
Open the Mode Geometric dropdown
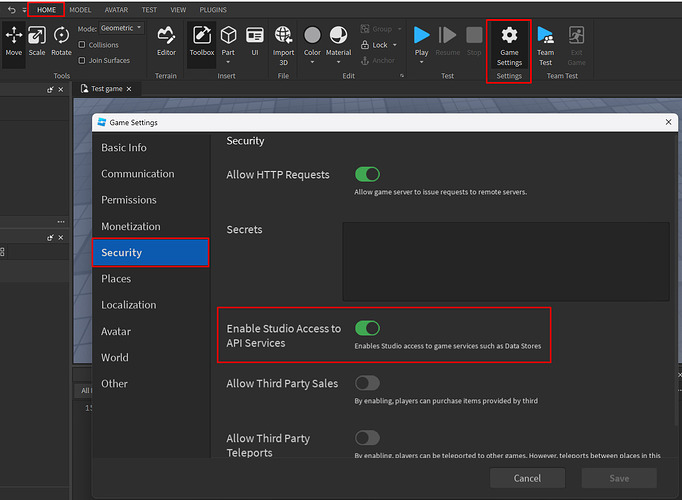122,28
